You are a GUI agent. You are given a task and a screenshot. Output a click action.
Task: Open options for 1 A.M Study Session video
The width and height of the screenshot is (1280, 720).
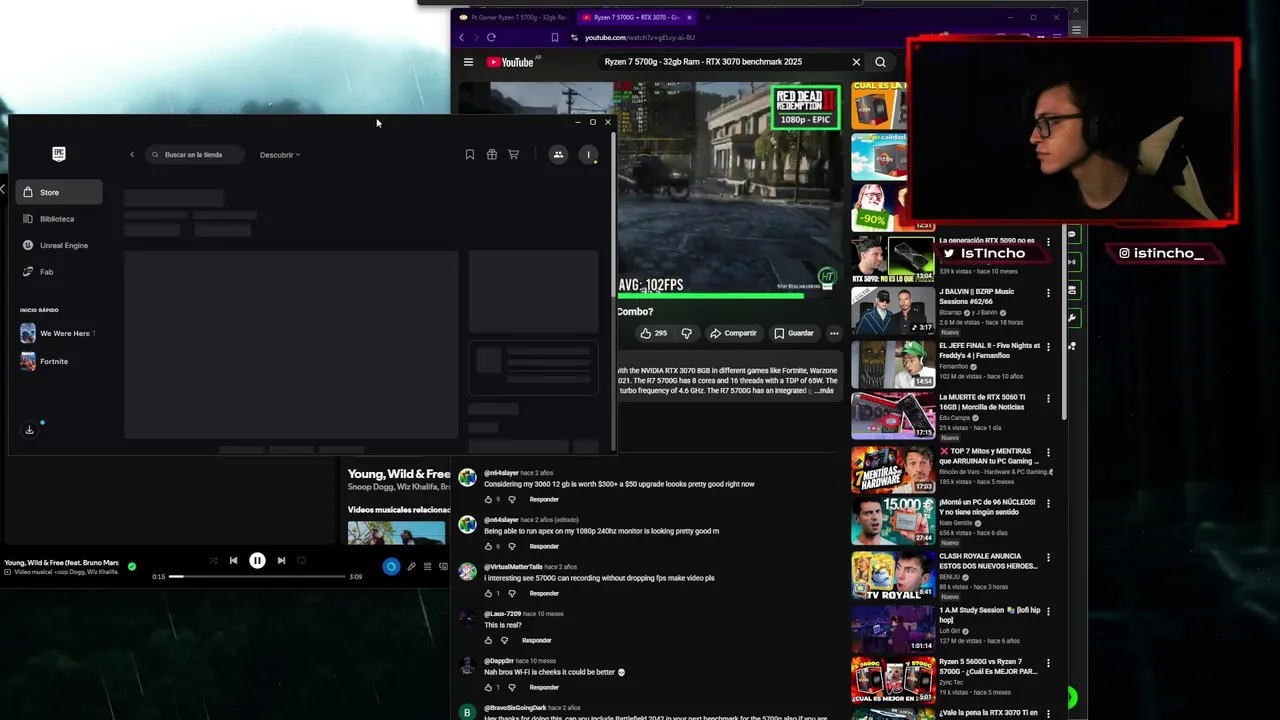[1048, 611]
